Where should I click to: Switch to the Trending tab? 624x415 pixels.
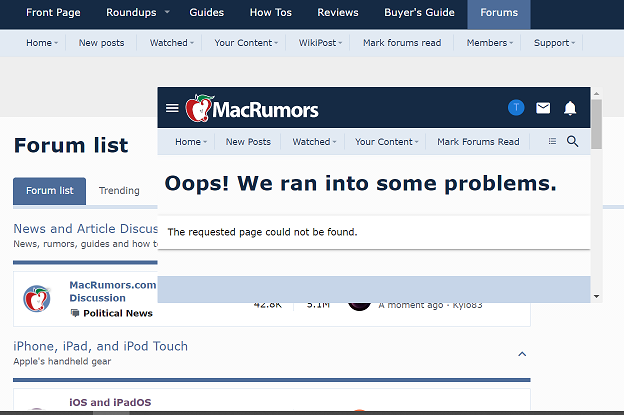tap(119, 191)
